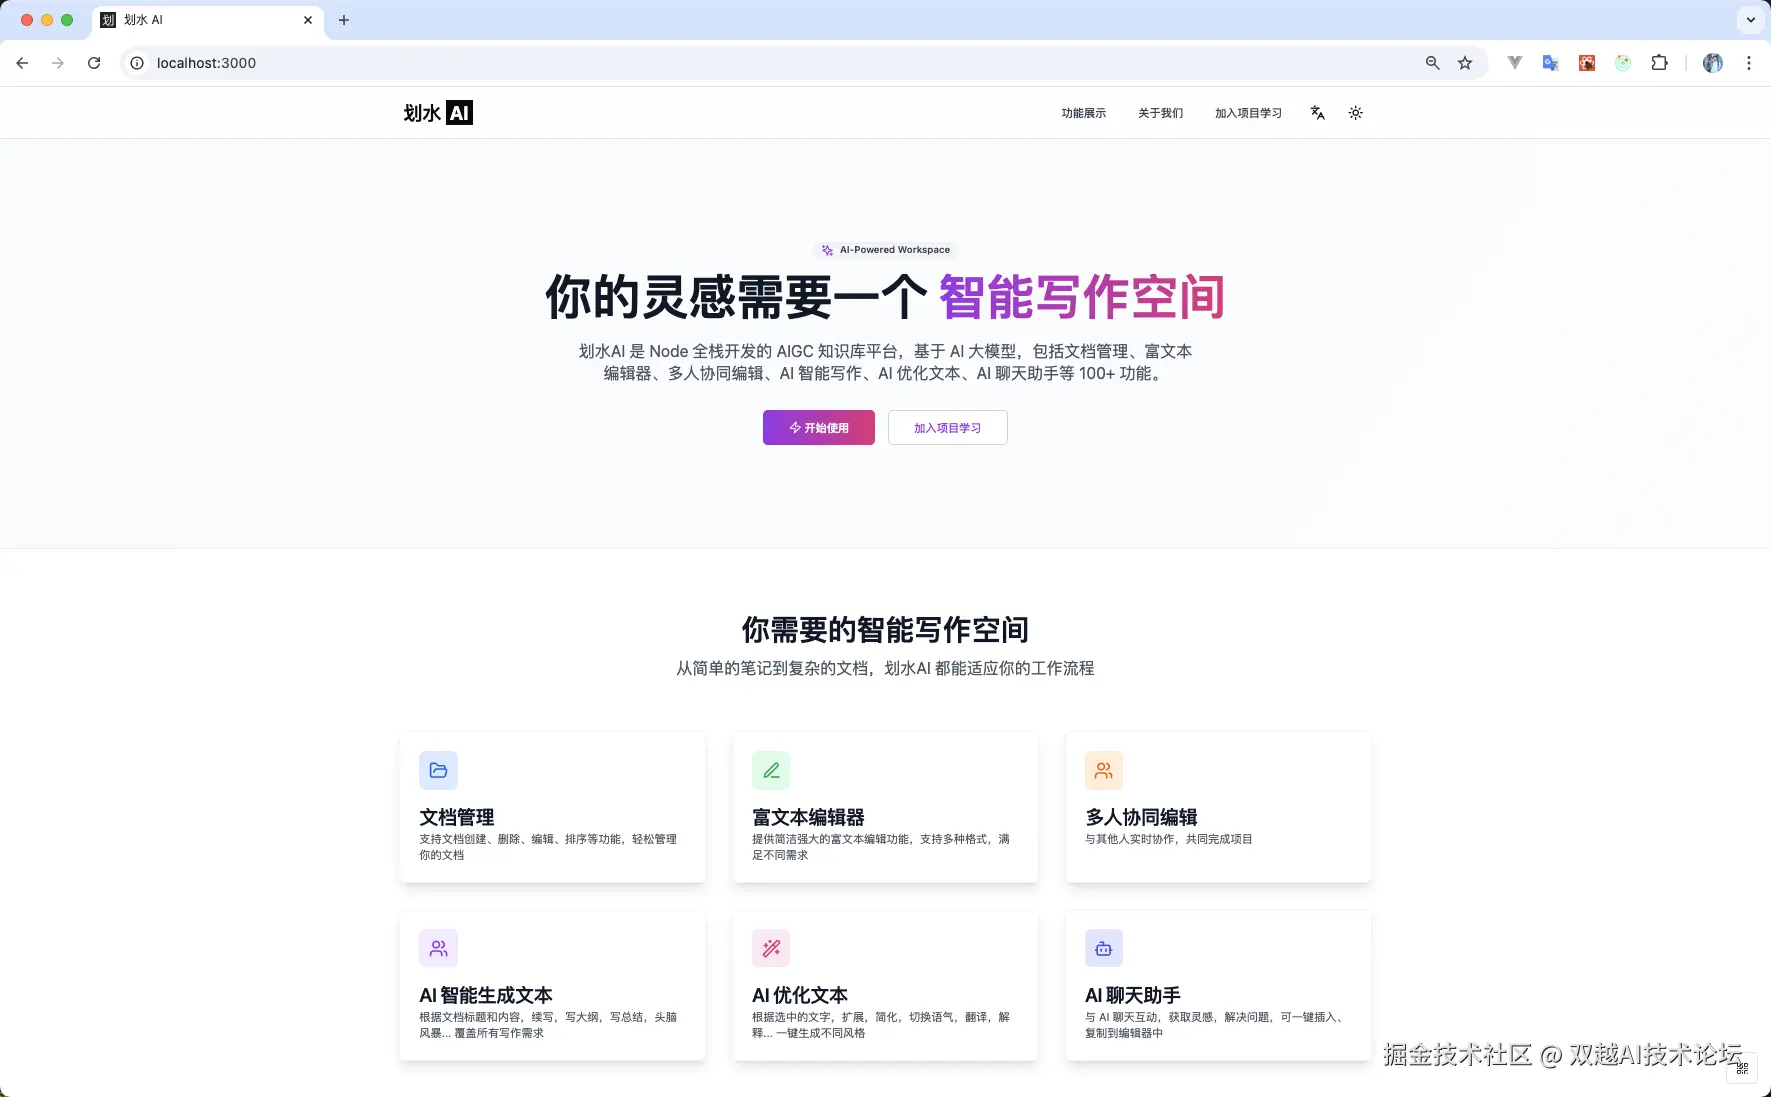This screenshot has height=1097, width=1771.
Task: Click the 划水 AI logo
Action: point(438,113)
